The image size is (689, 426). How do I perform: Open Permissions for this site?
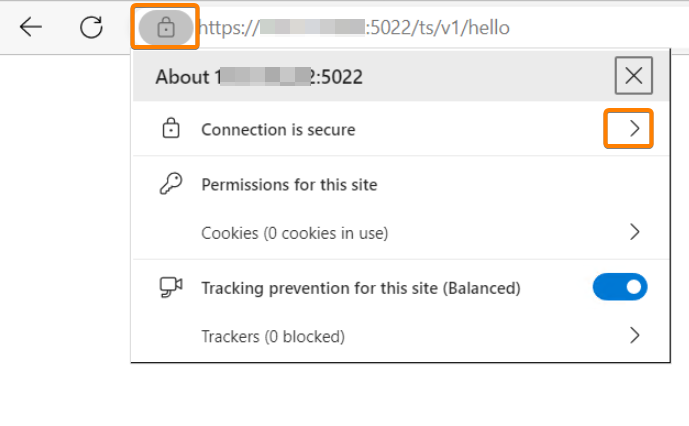[x=289, y=184]
